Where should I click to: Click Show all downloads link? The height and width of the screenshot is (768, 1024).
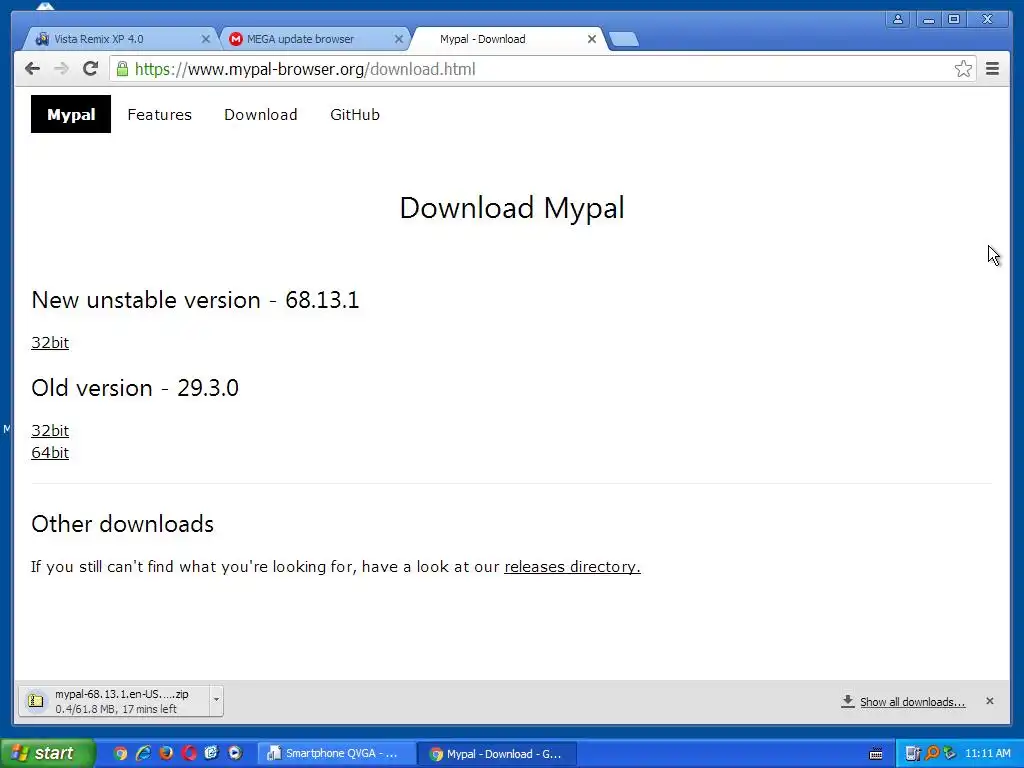click(912, 702)
